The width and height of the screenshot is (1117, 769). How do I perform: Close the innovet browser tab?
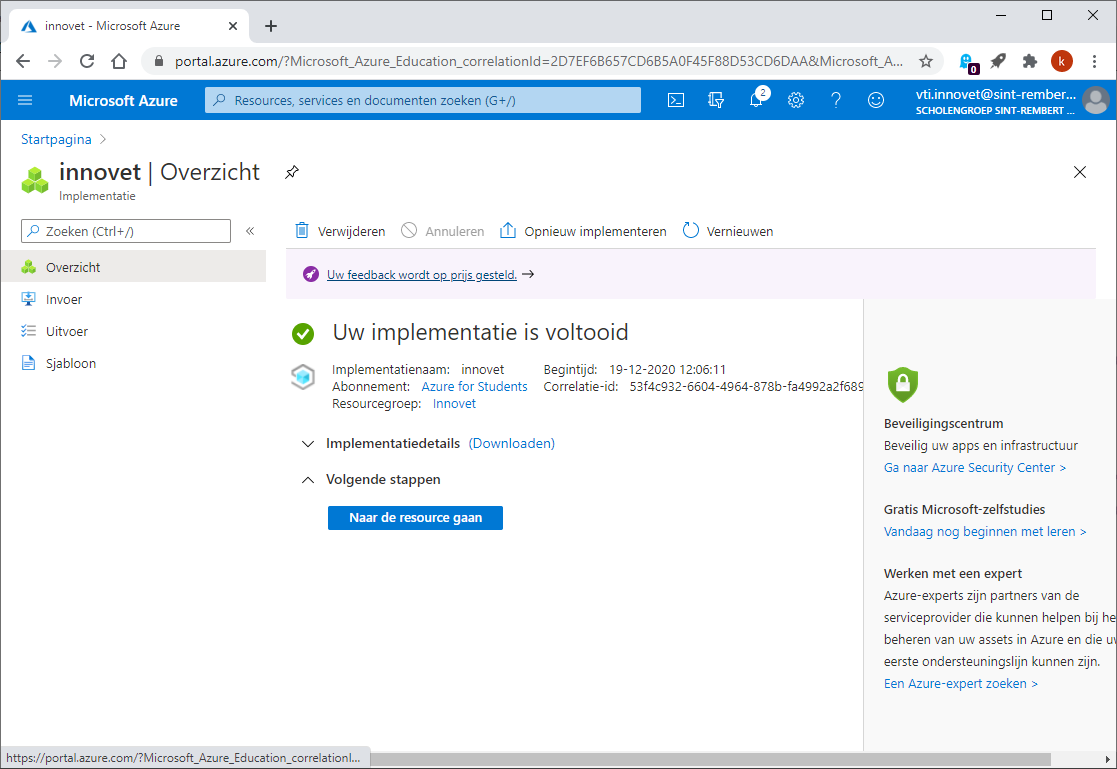click(233, 26)
